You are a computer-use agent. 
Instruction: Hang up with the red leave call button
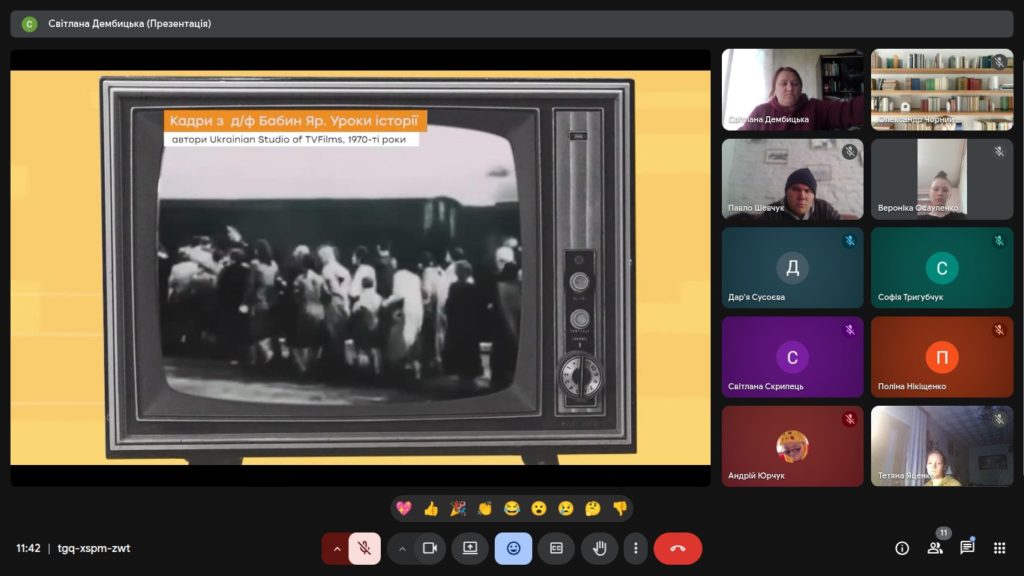[x=678, y=548]
